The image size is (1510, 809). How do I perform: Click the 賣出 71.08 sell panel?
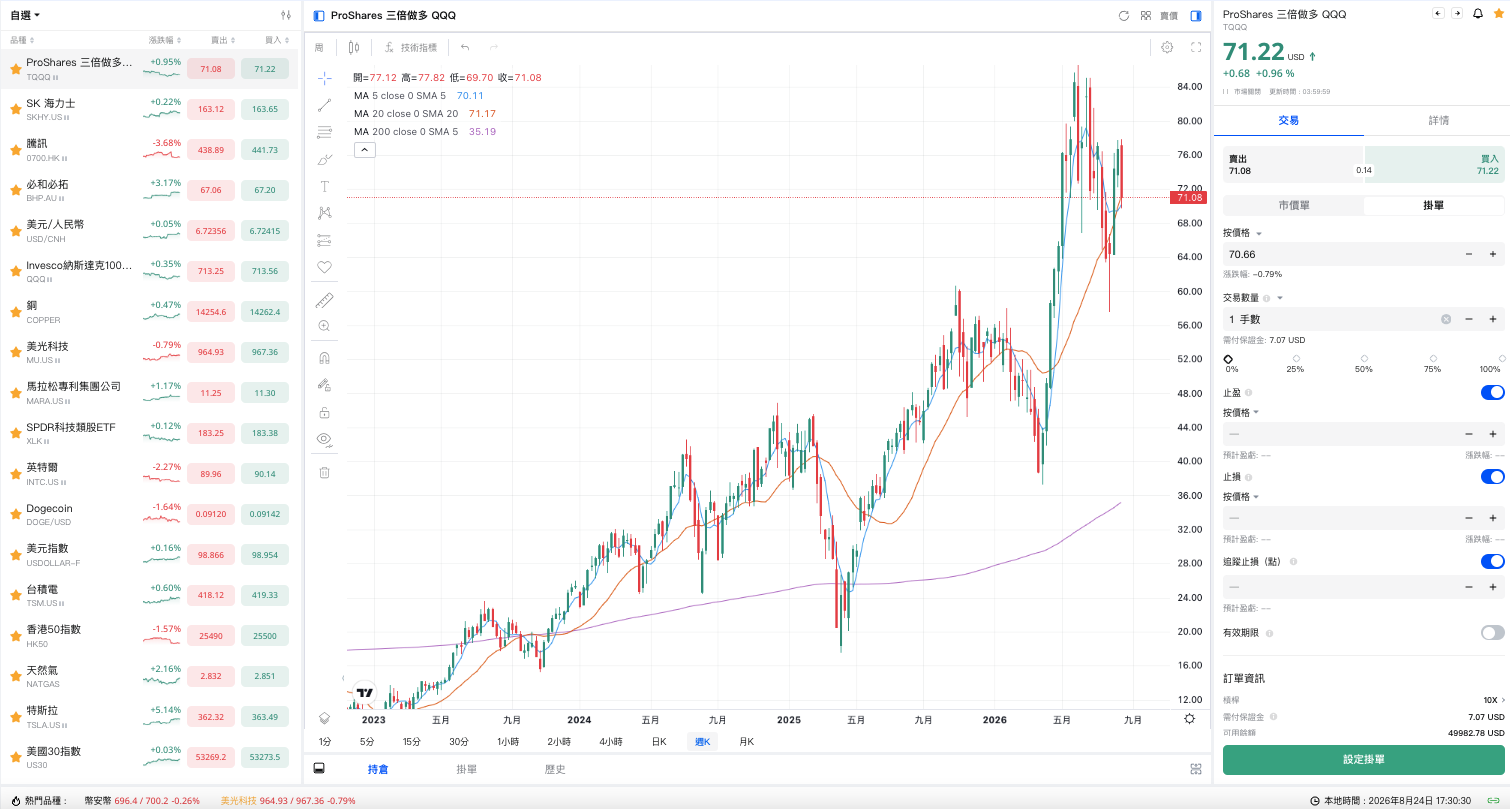pyautogui.click(x=1291, y=165)
